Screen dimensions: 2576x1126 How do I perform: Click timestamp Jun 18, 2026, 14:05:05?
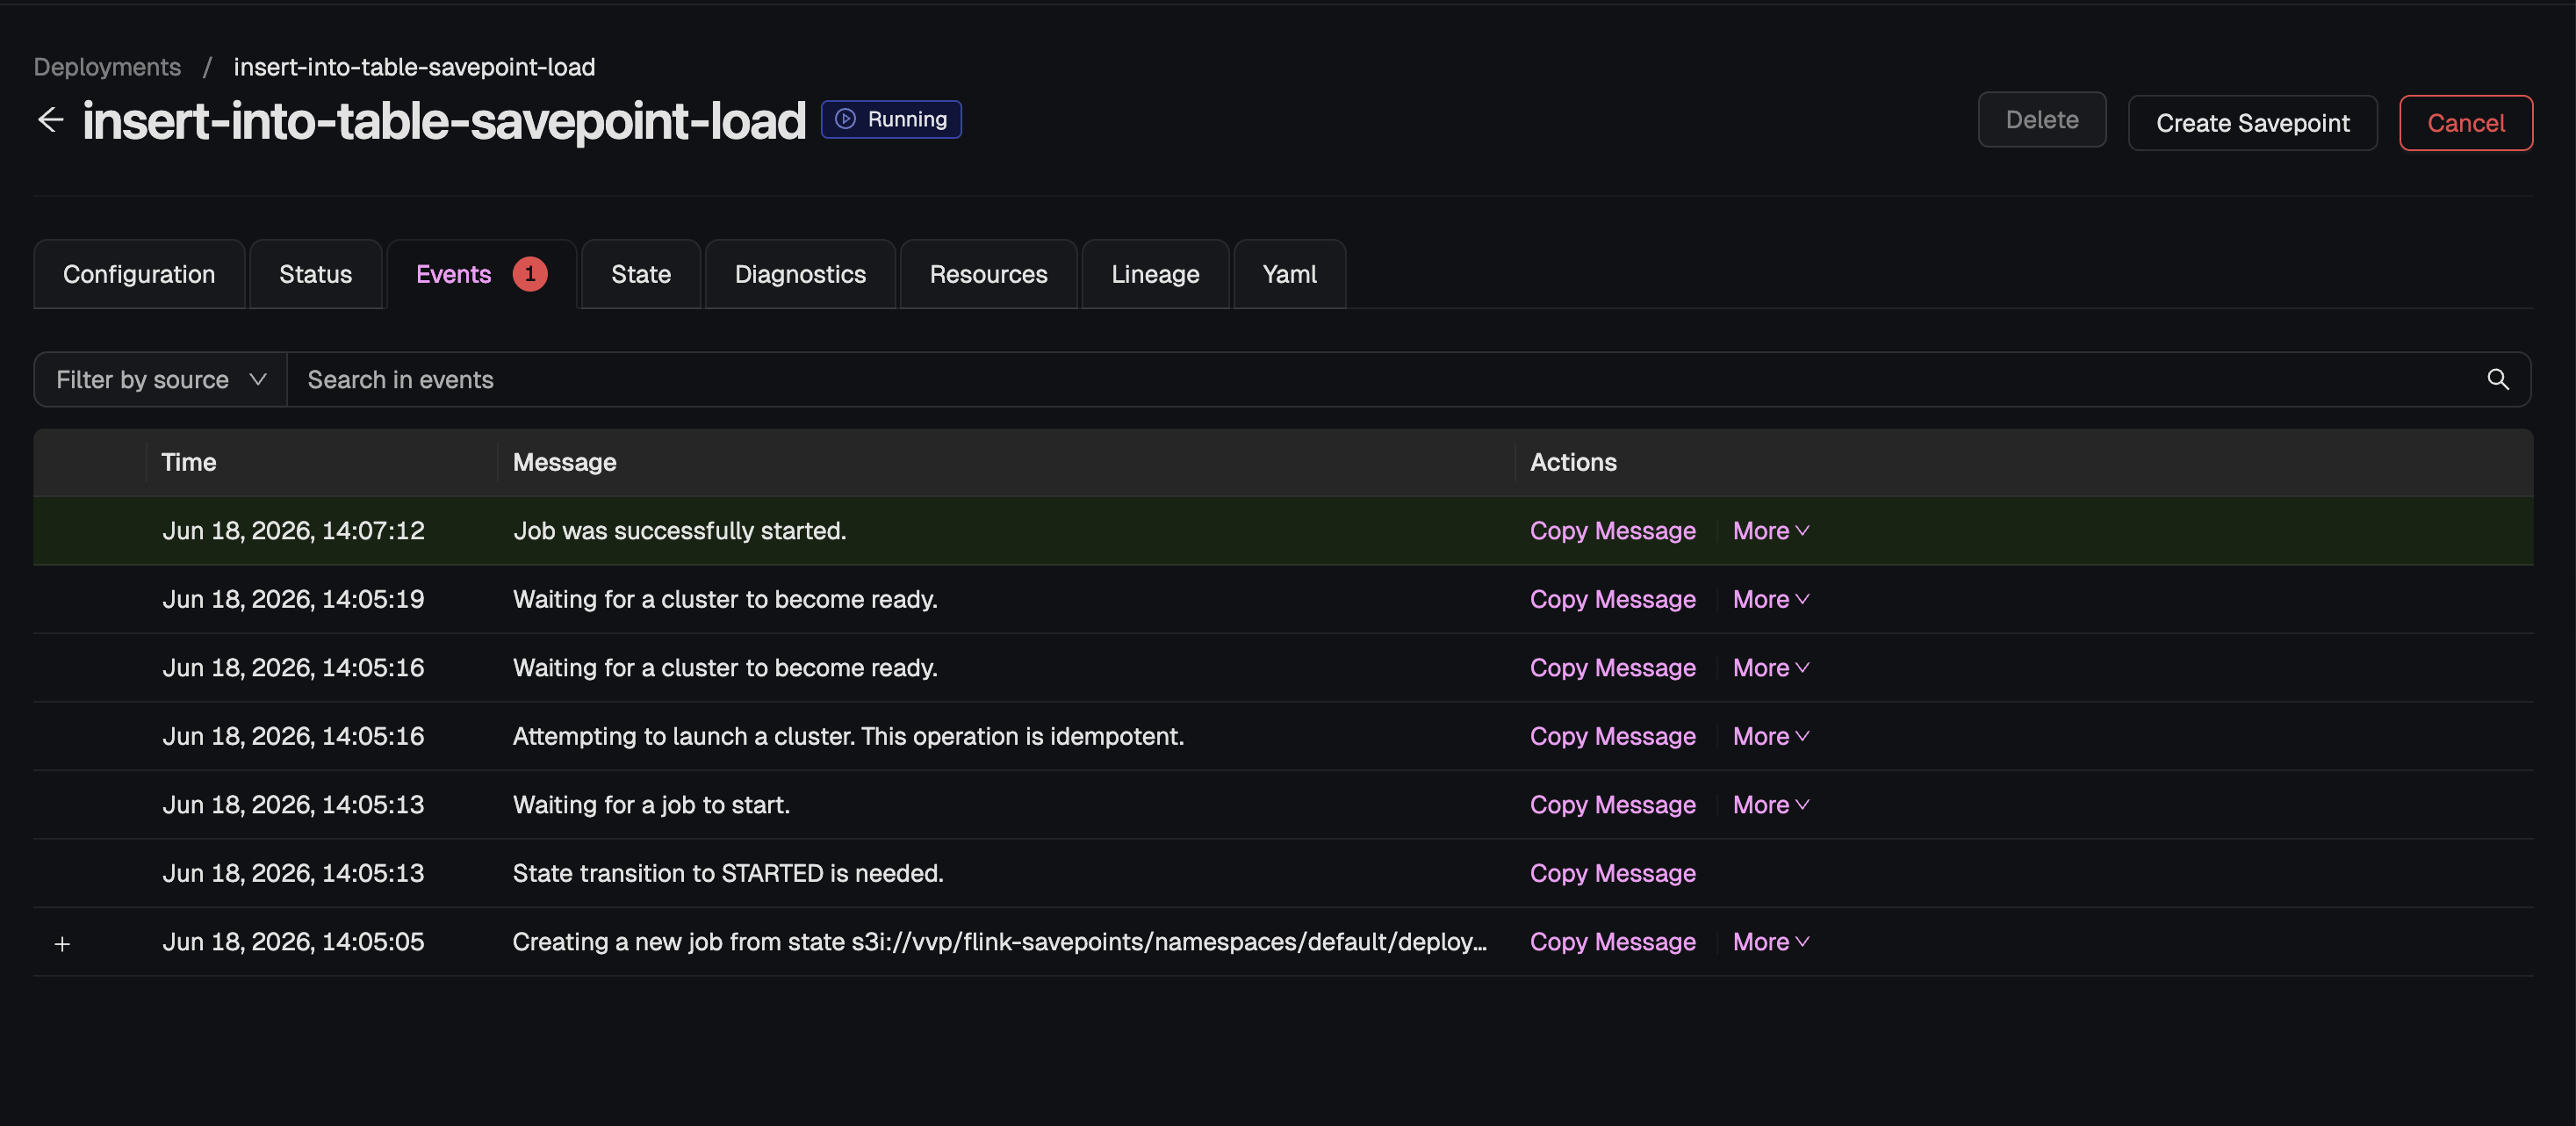pyautogui.click(x=293, y=942)
